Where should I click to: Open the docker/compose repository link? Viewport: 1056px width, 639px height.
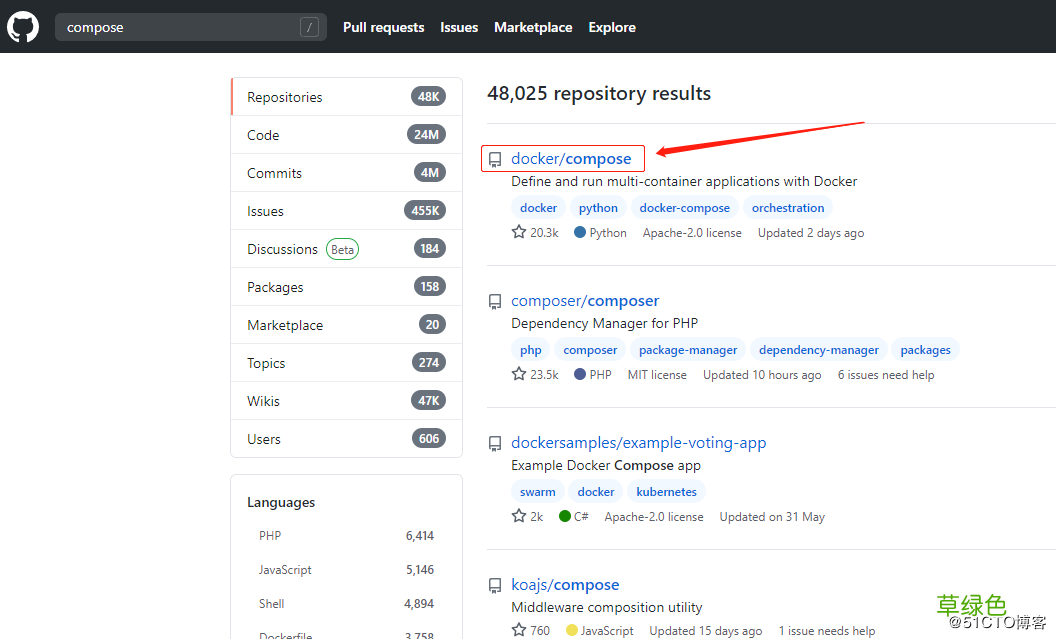[x=571, y=159]
